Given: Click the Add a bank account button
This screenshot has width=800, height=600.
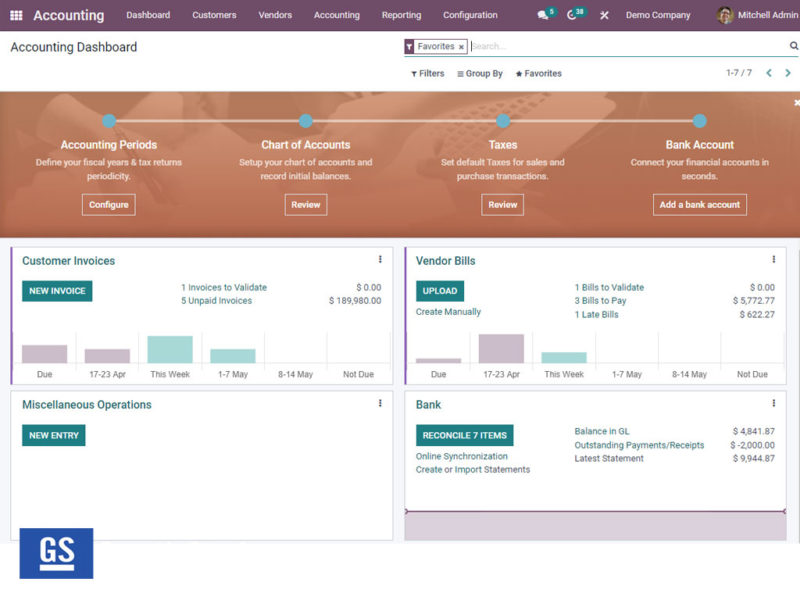Looking at the screenshot, I should [x=700, y=204].
